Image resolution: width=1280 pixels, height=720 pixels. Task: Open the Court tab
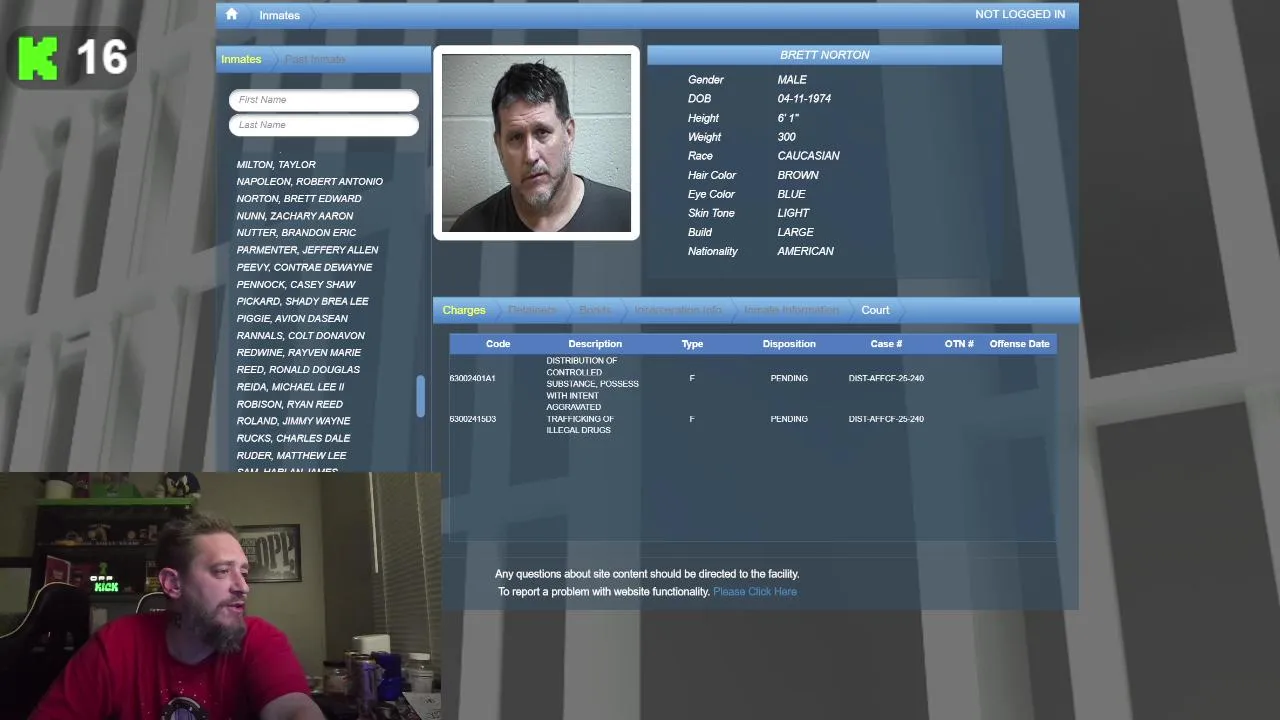(875, 310)
